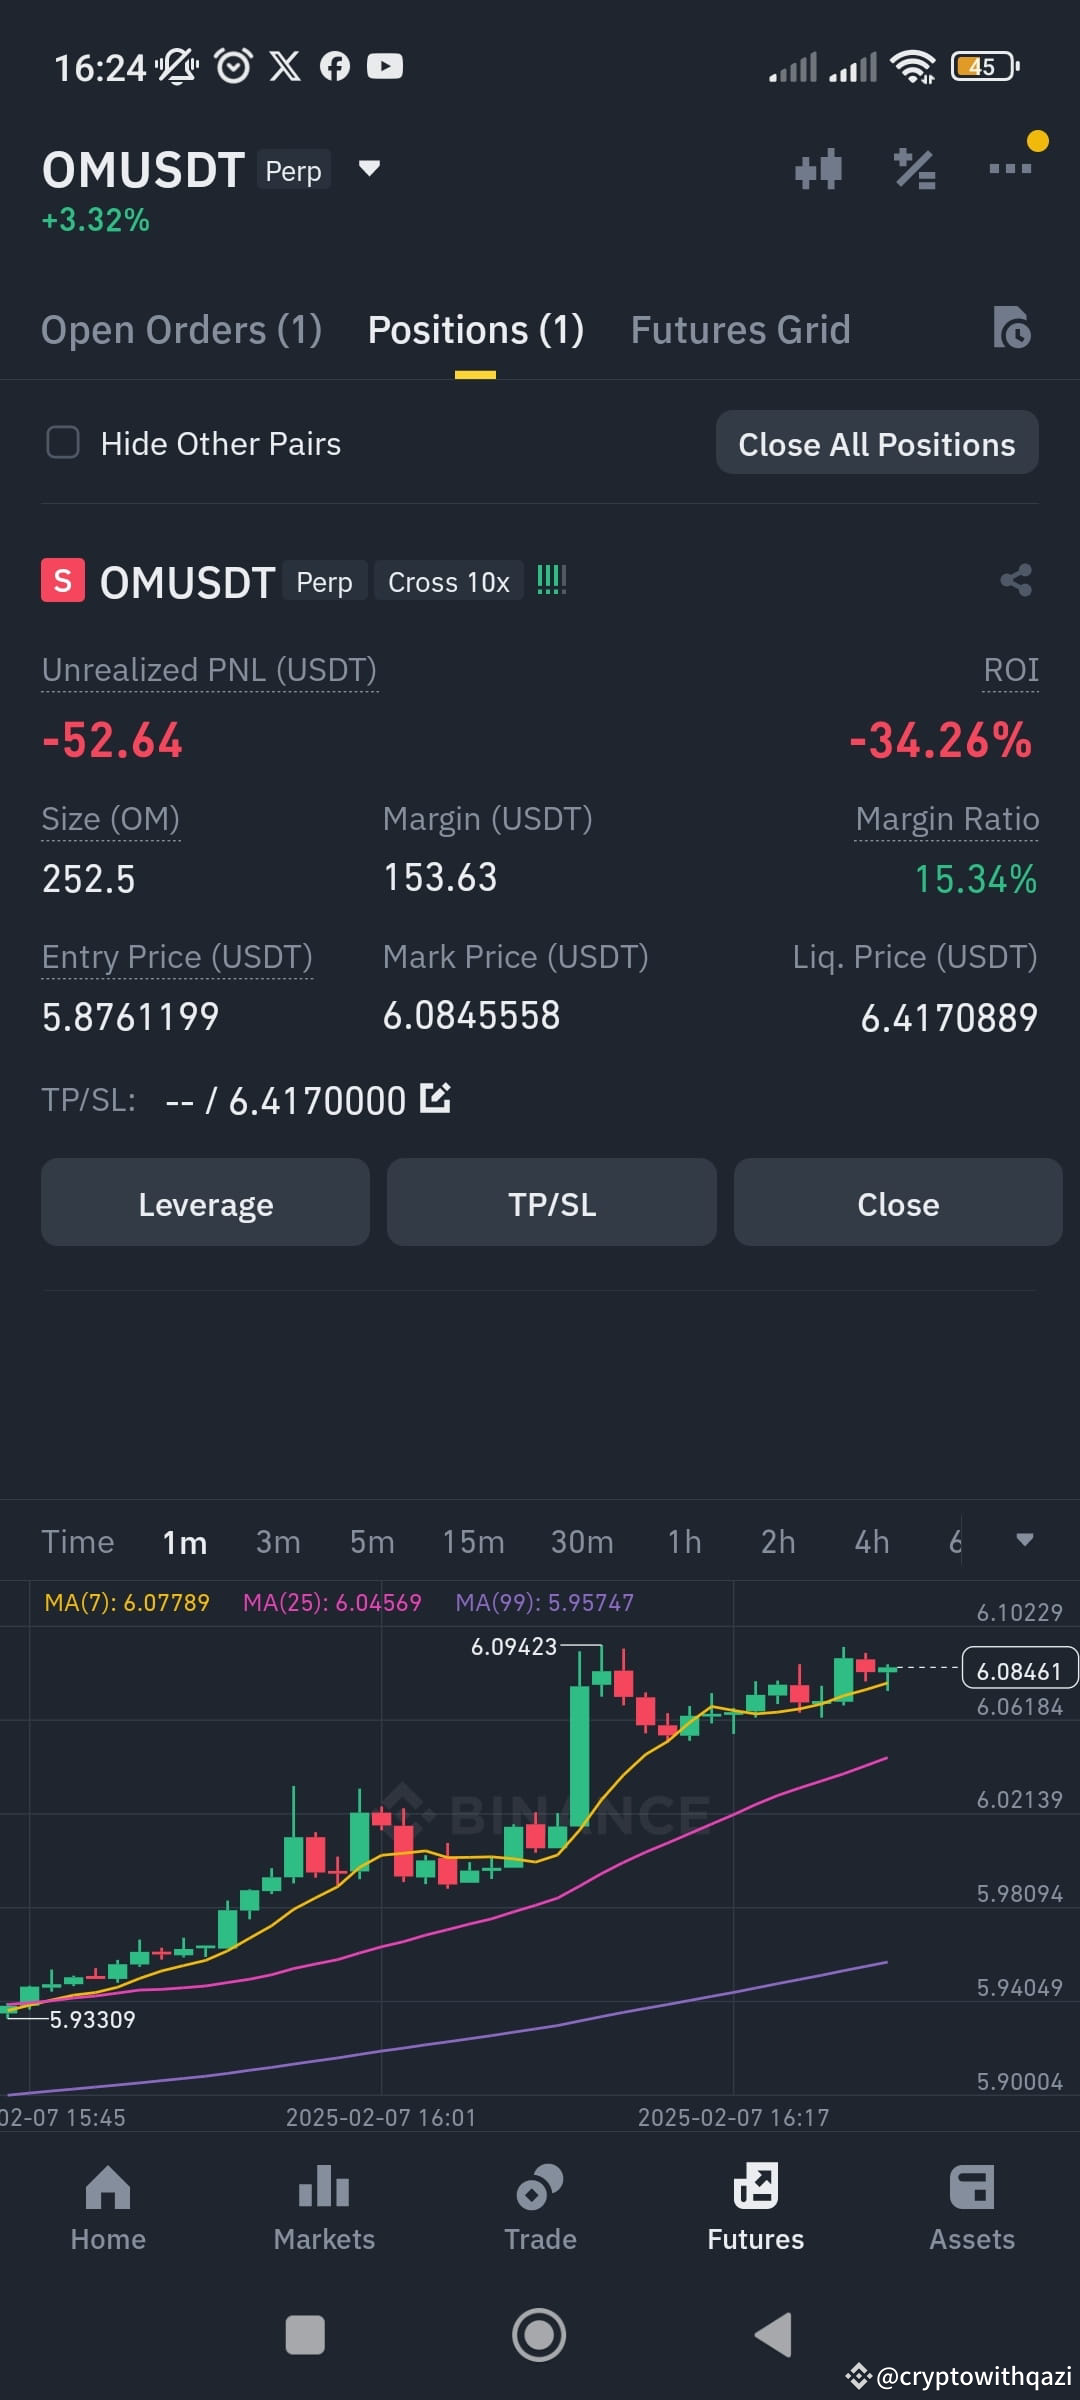Tap the Wi-Fi status icon
This screenshot has height=2400, width=1080.
[913, 67]
